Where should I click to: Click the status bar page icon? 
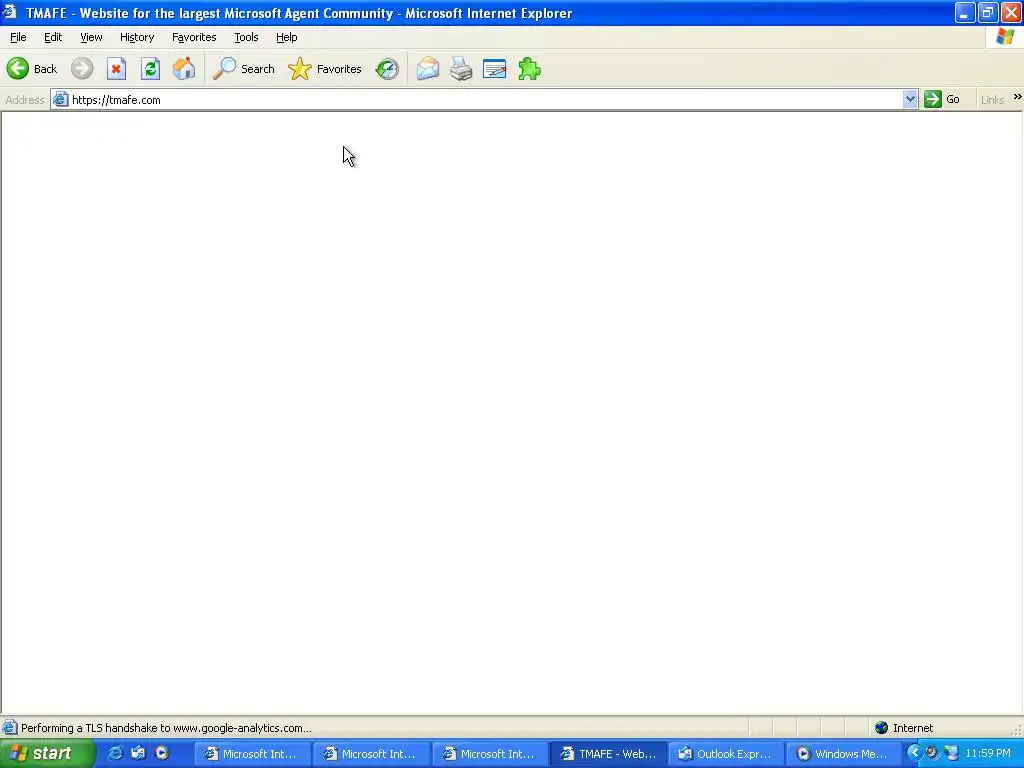pos(9,728)
